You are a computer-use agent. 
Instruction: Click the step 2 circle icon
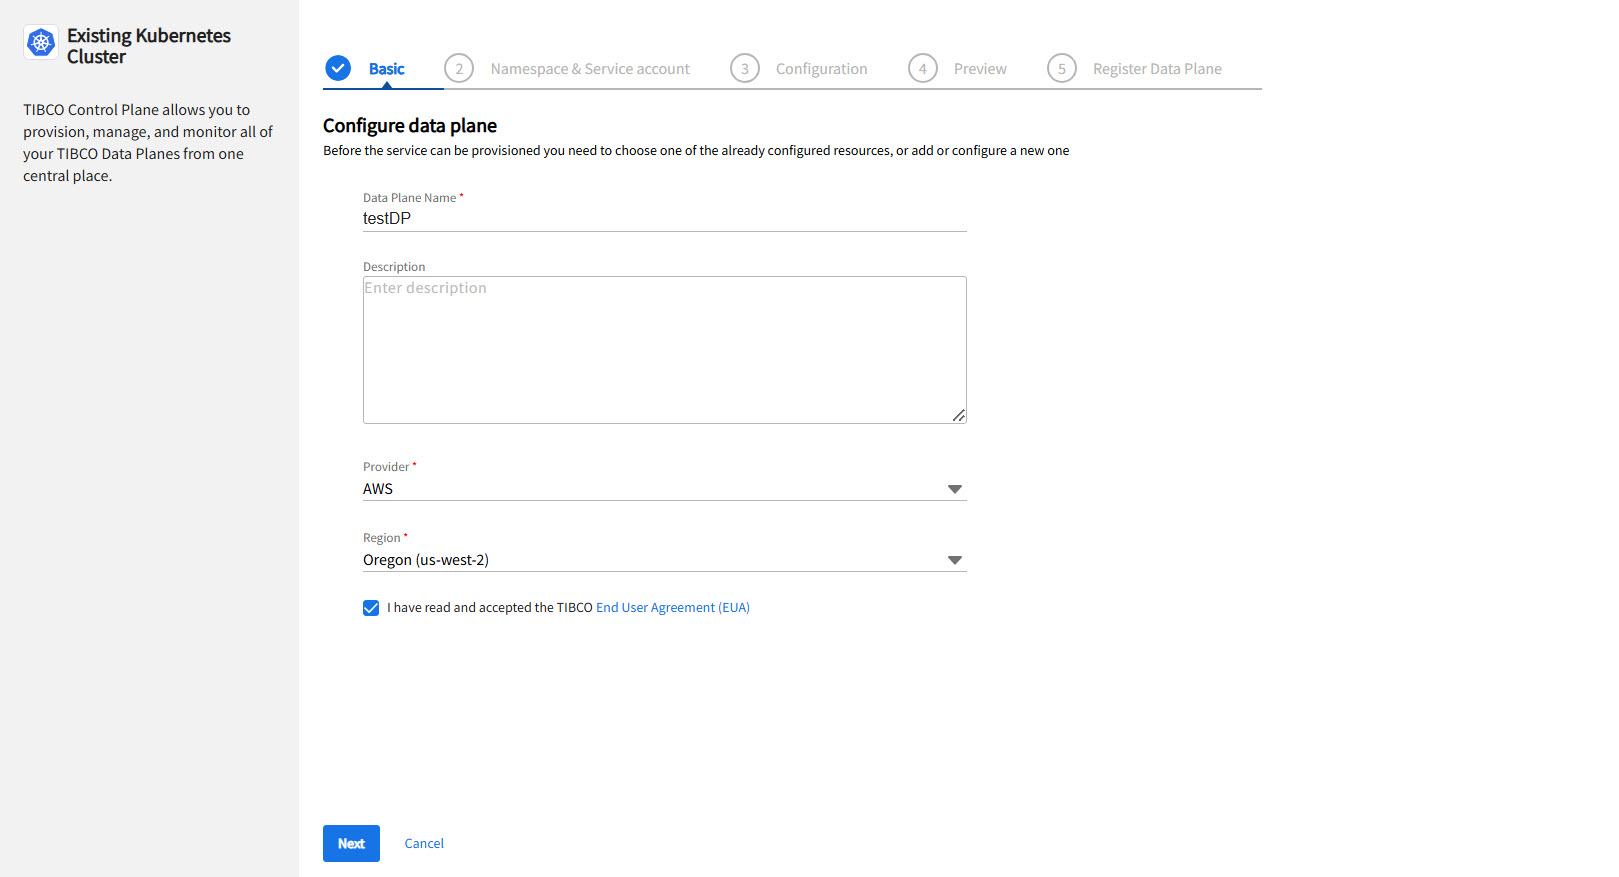coord(459,68)
